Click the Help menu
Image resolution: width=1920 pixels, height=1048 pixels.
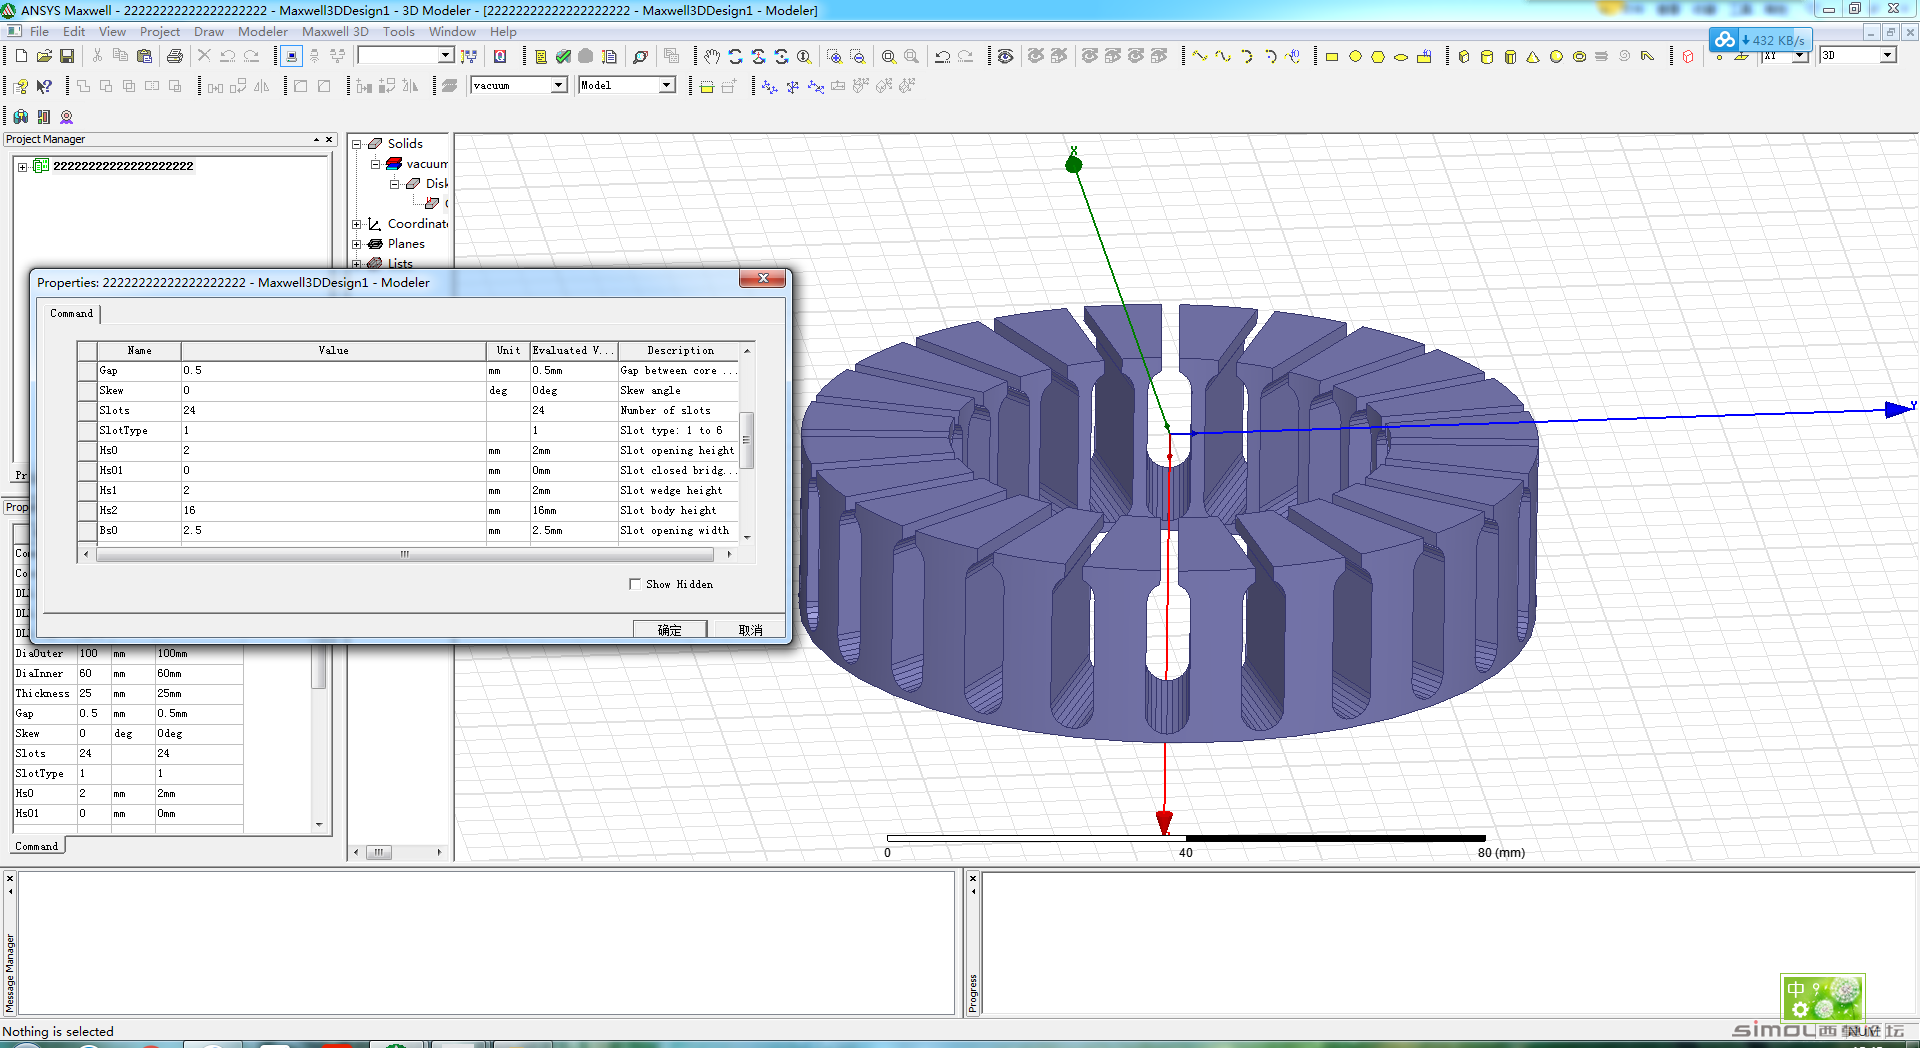[503, 32]
